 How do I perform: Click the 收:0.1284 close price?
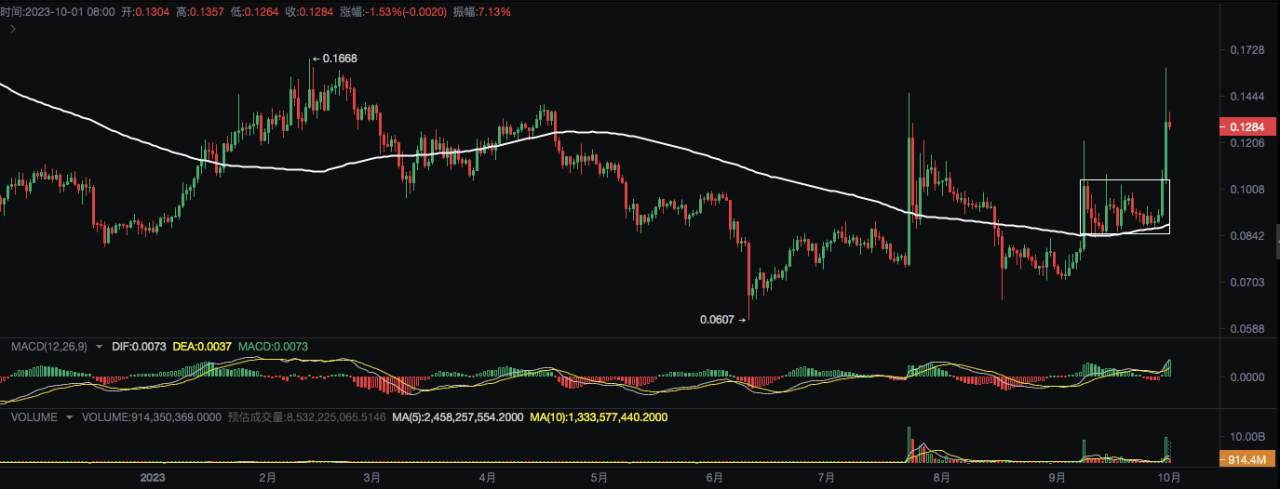coord(309,12)
